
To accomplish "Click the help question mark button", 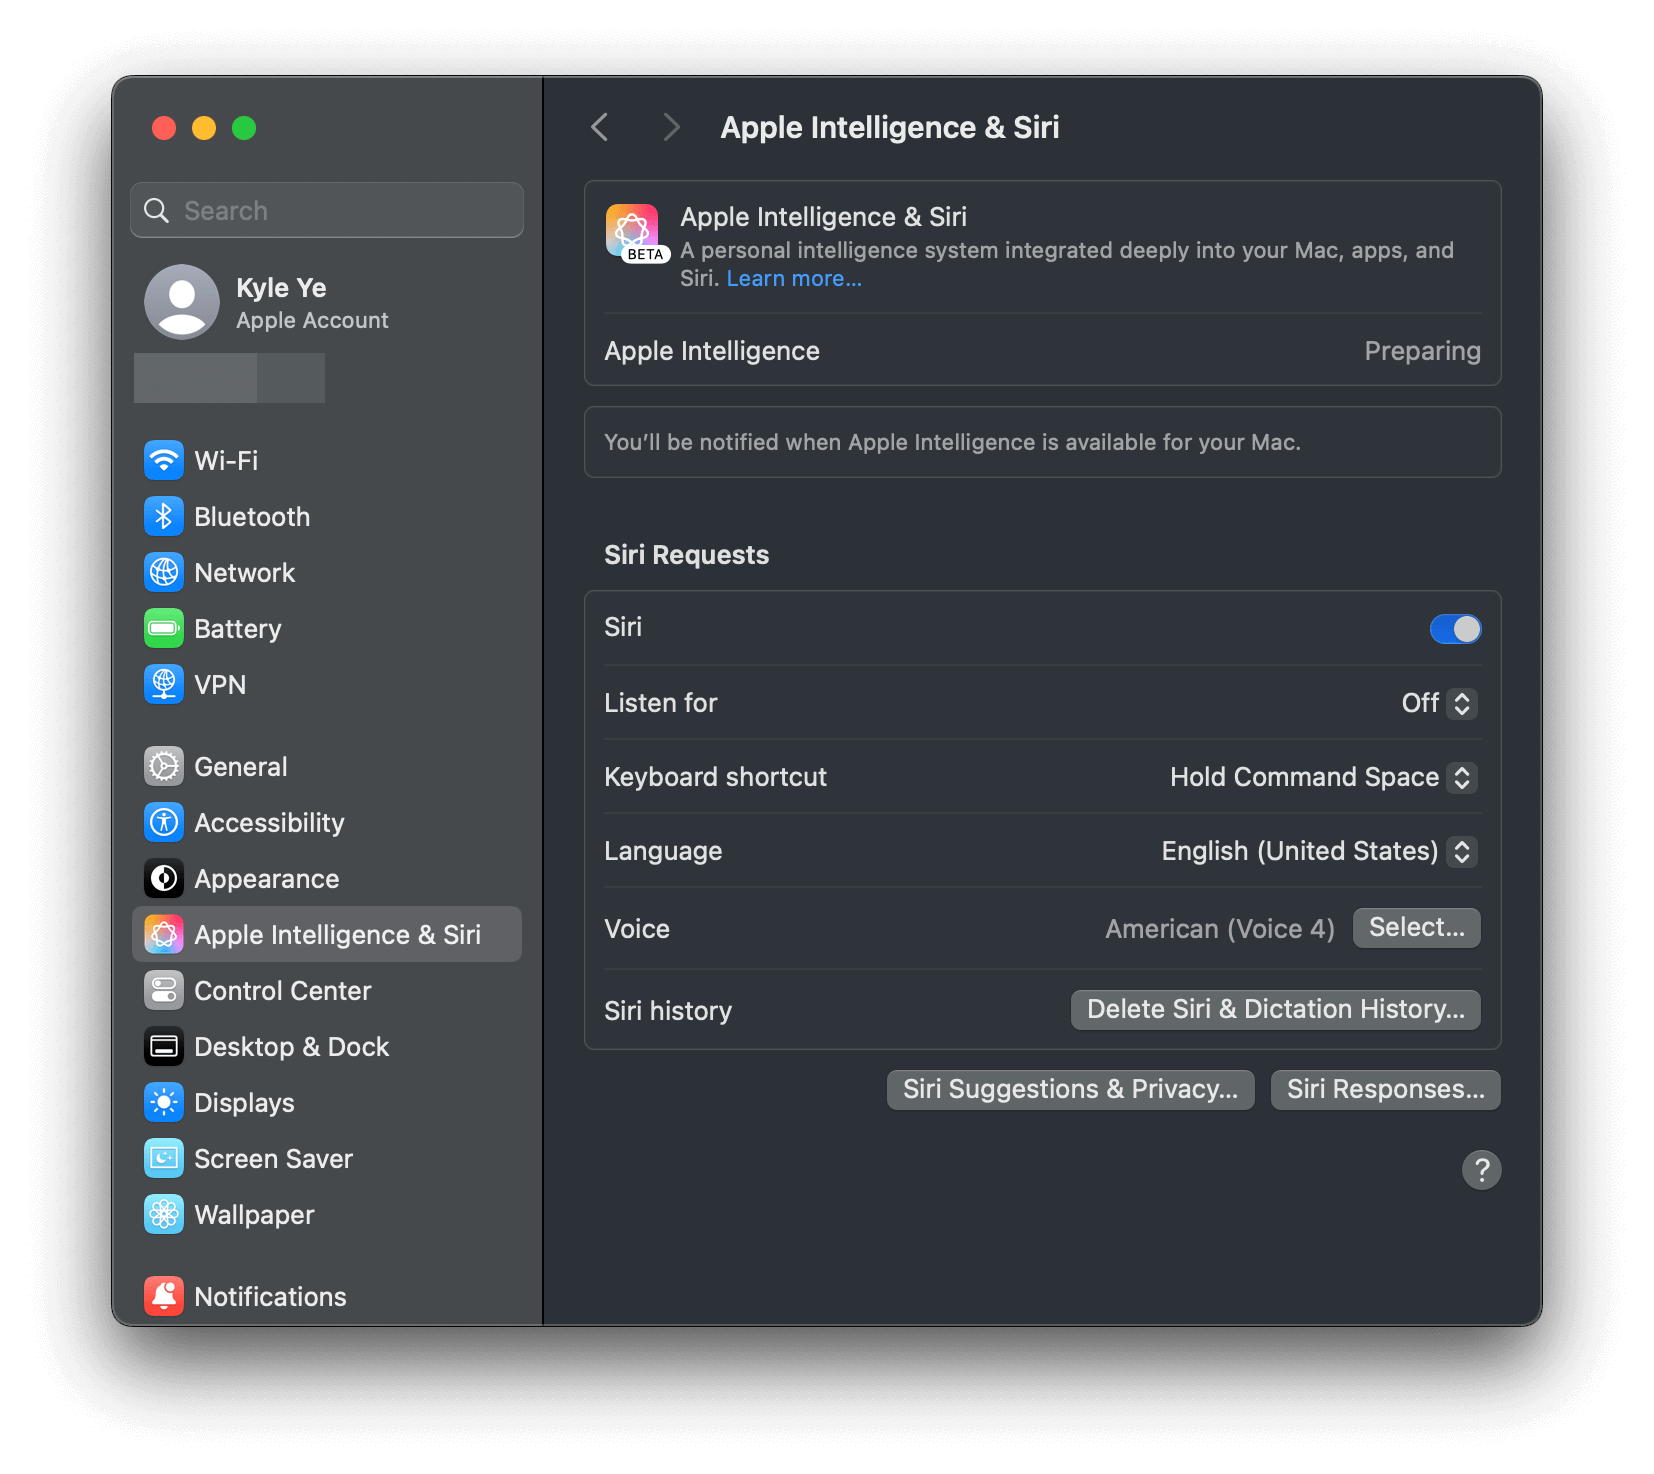I will coord(1481,1169).
